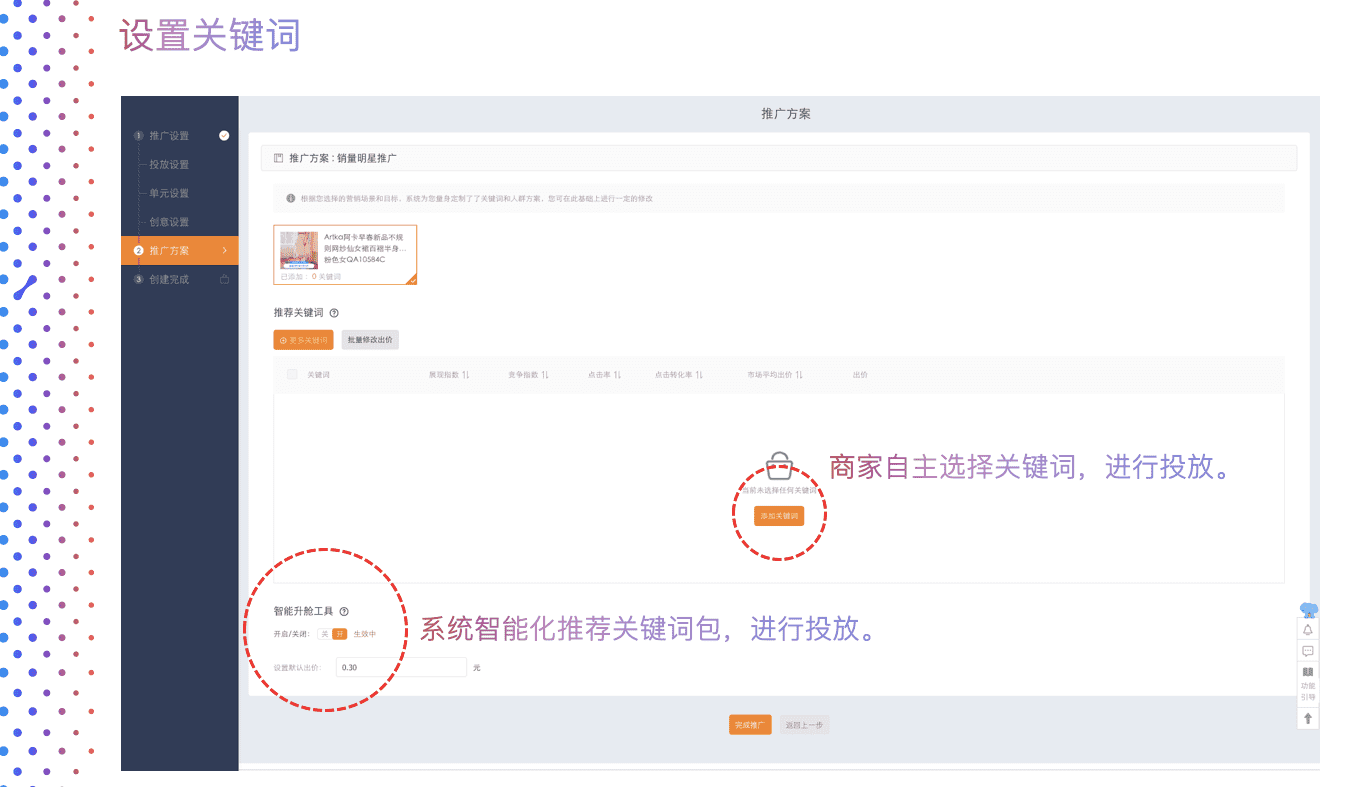The image size is (1357, 787).
Task: Sort by 点击率 column arrows
Action: tap(618, 375)
